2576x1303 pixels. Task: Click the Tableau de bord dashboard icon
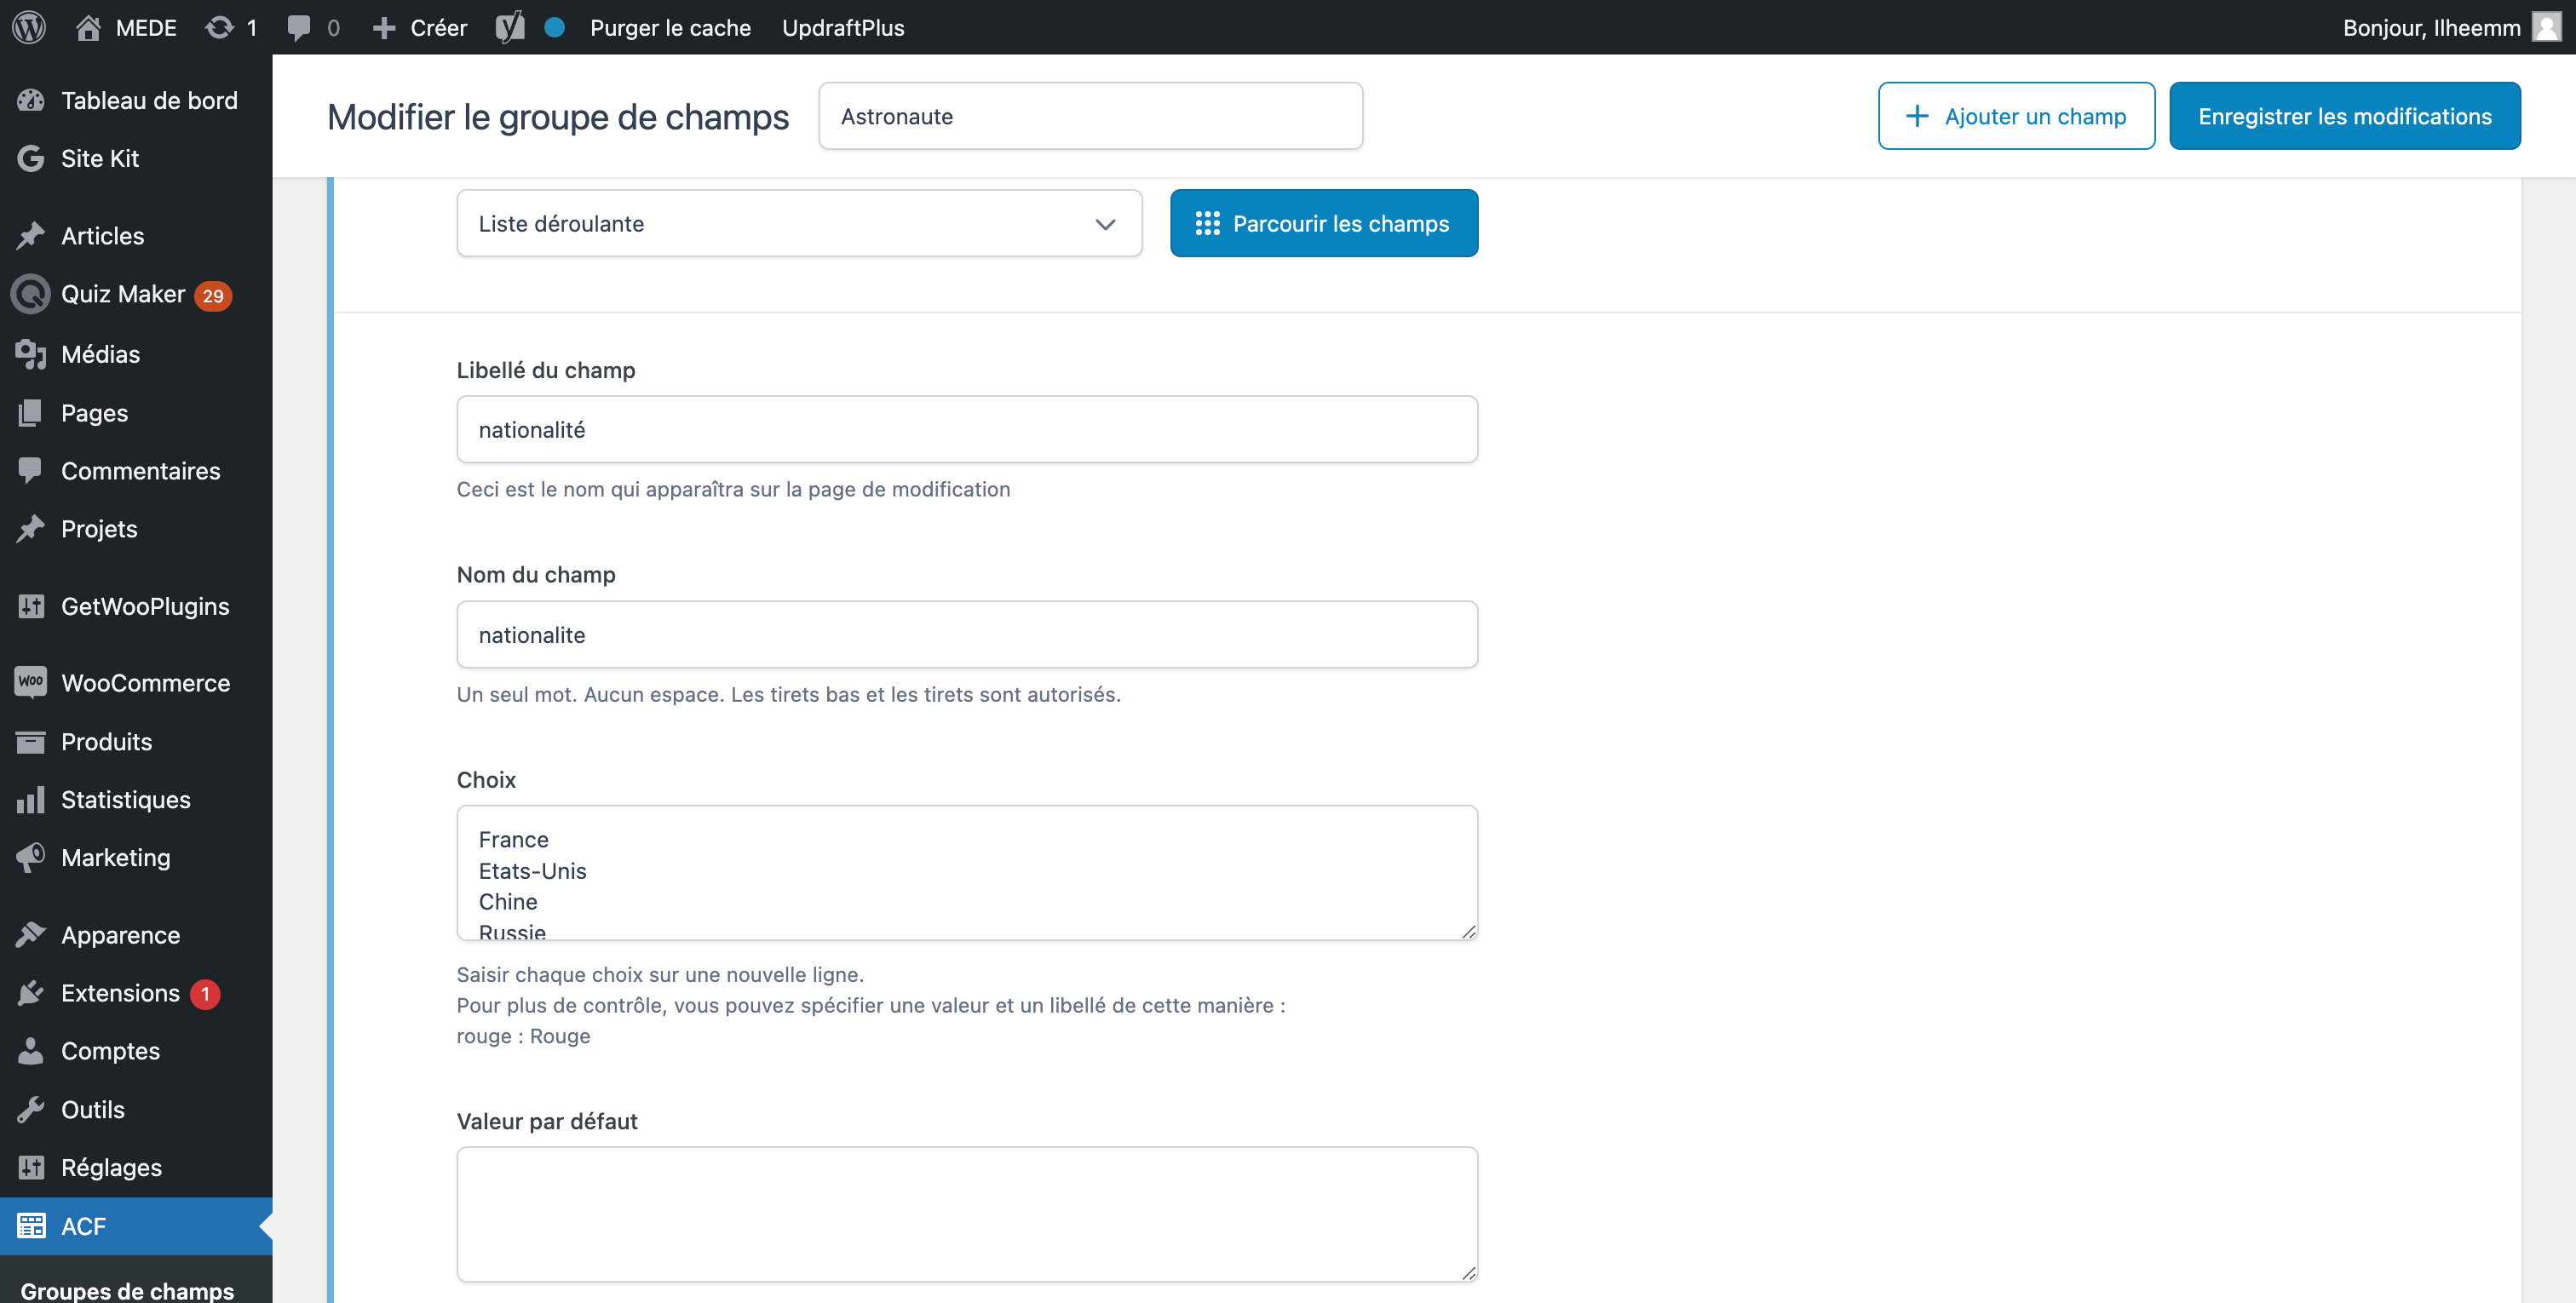(31, 100)
